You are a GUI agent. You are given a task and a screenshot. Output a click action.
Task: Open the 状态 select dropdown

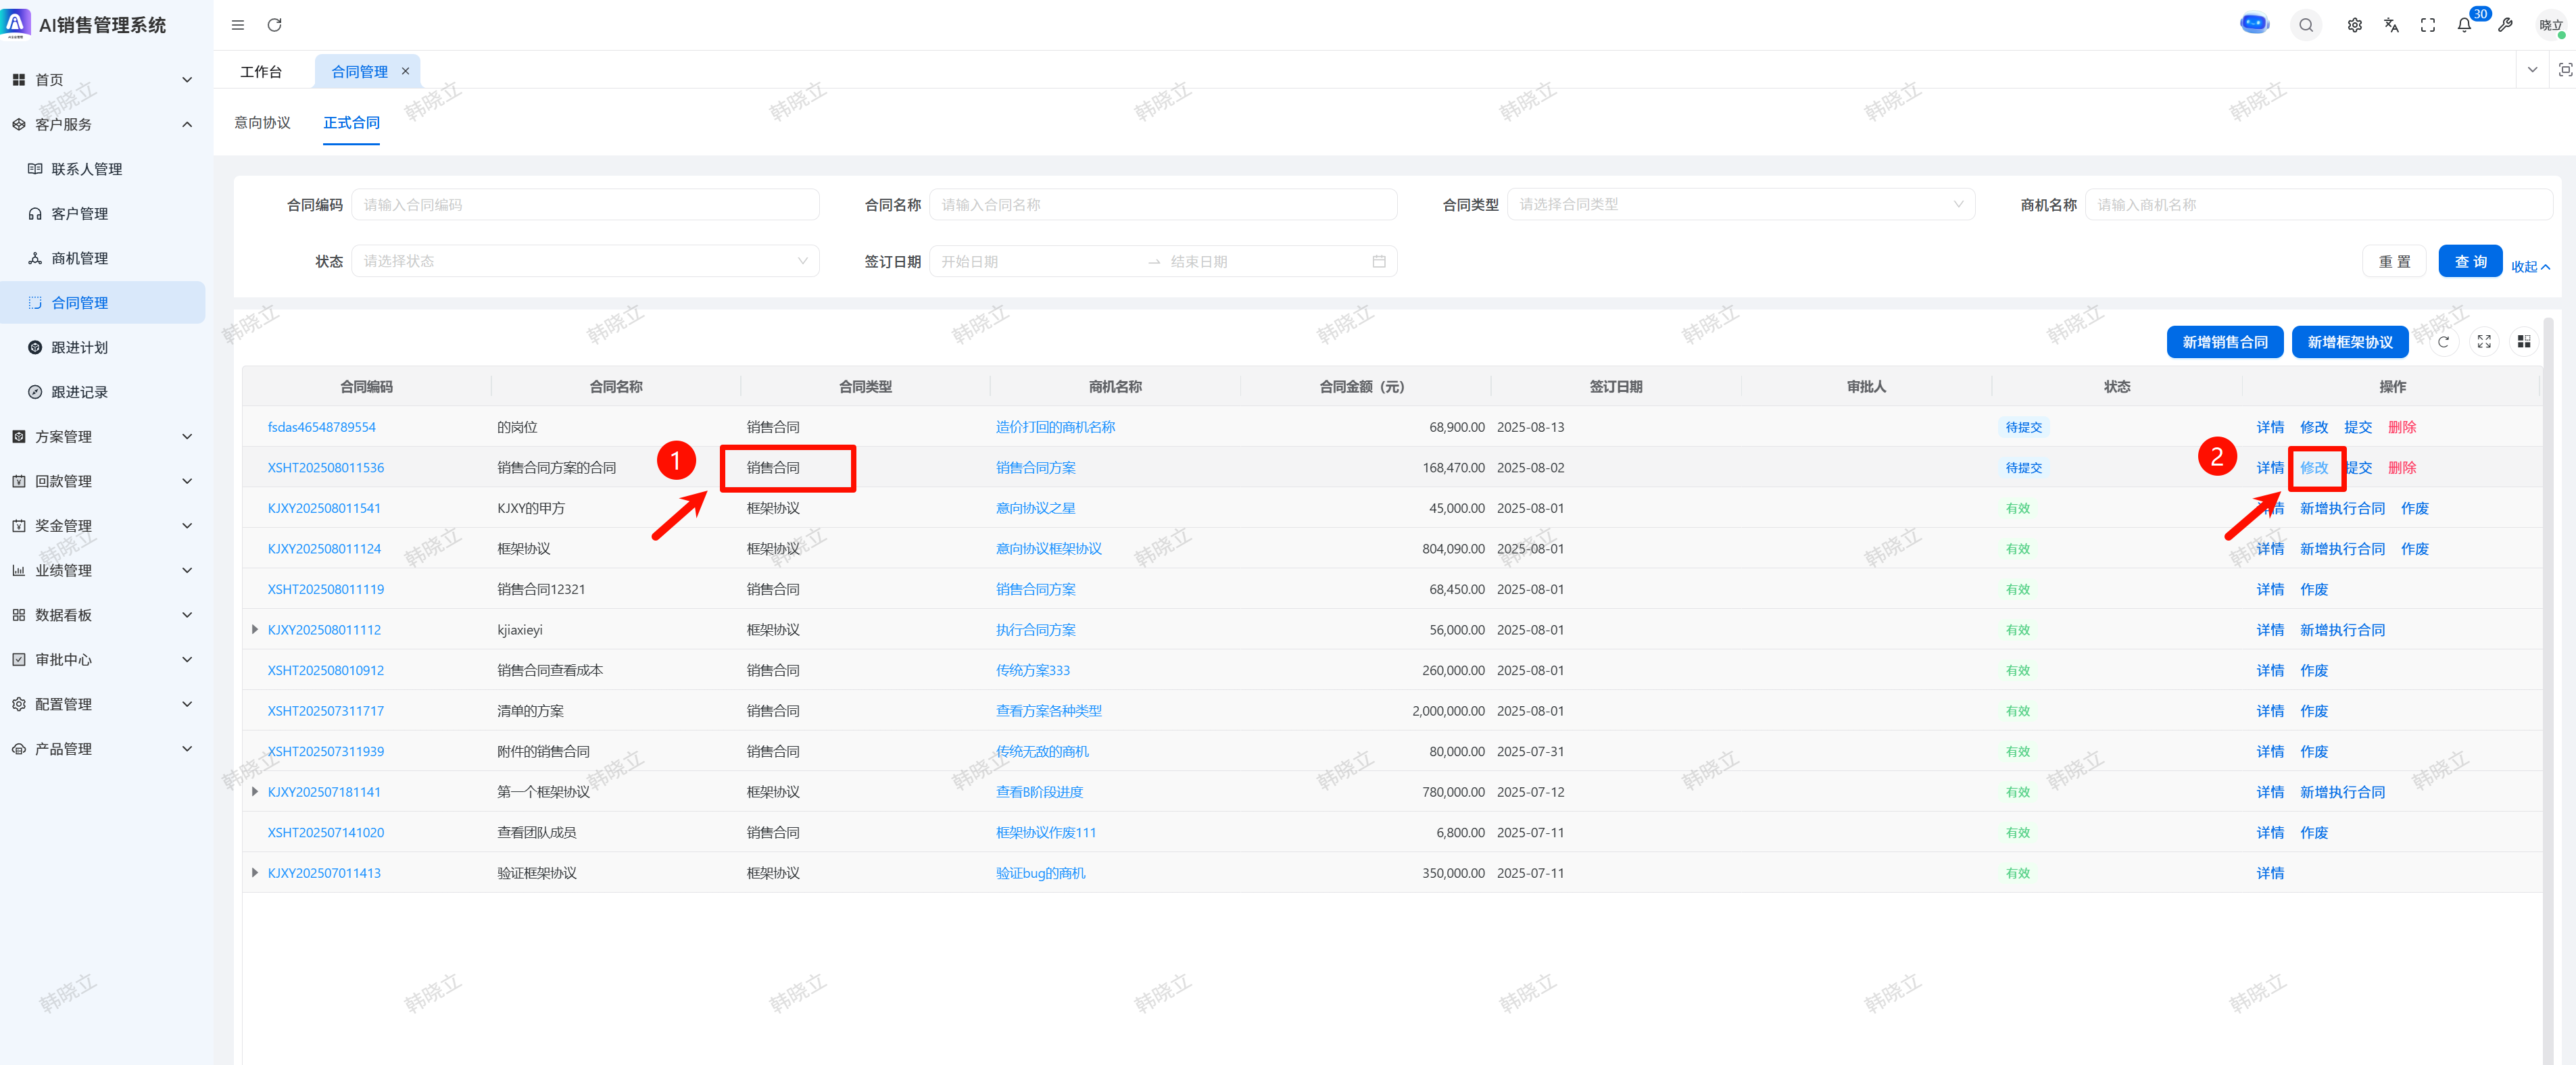585,261
